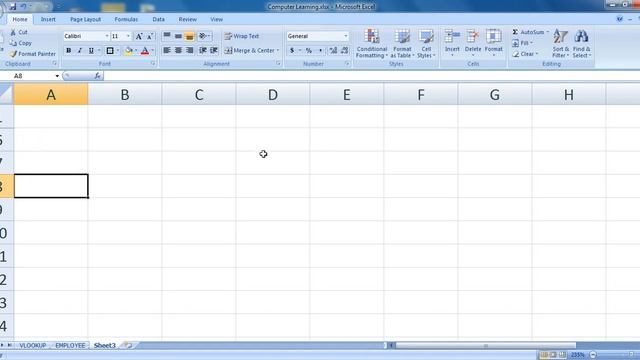Viewport: 640px width, 360px height.
Task: Apply comma style format
Action: click(320, 50)
